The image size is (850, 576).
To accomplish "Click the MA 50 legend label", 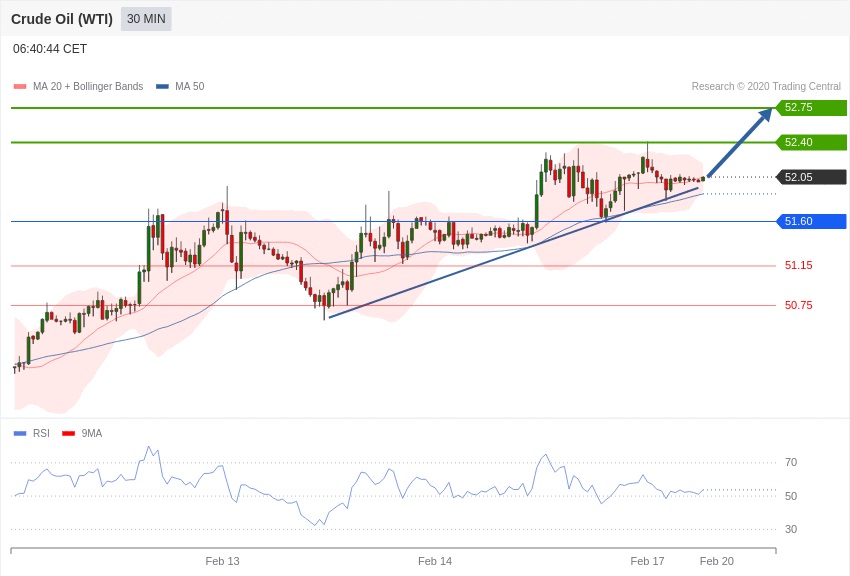I will tap(190, 86).
